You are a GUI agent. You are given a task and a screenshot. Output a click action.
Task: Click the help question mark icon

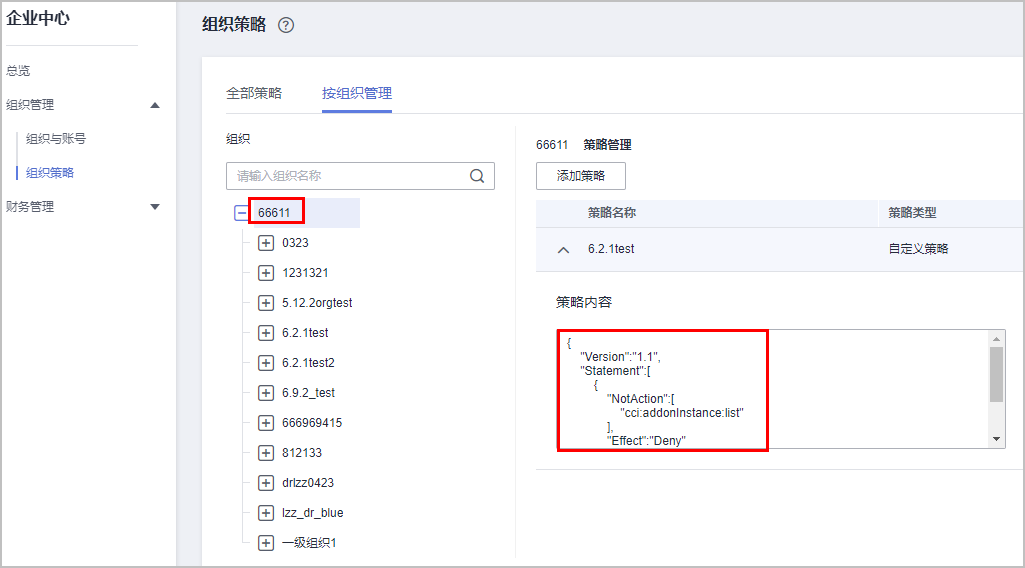286,26
